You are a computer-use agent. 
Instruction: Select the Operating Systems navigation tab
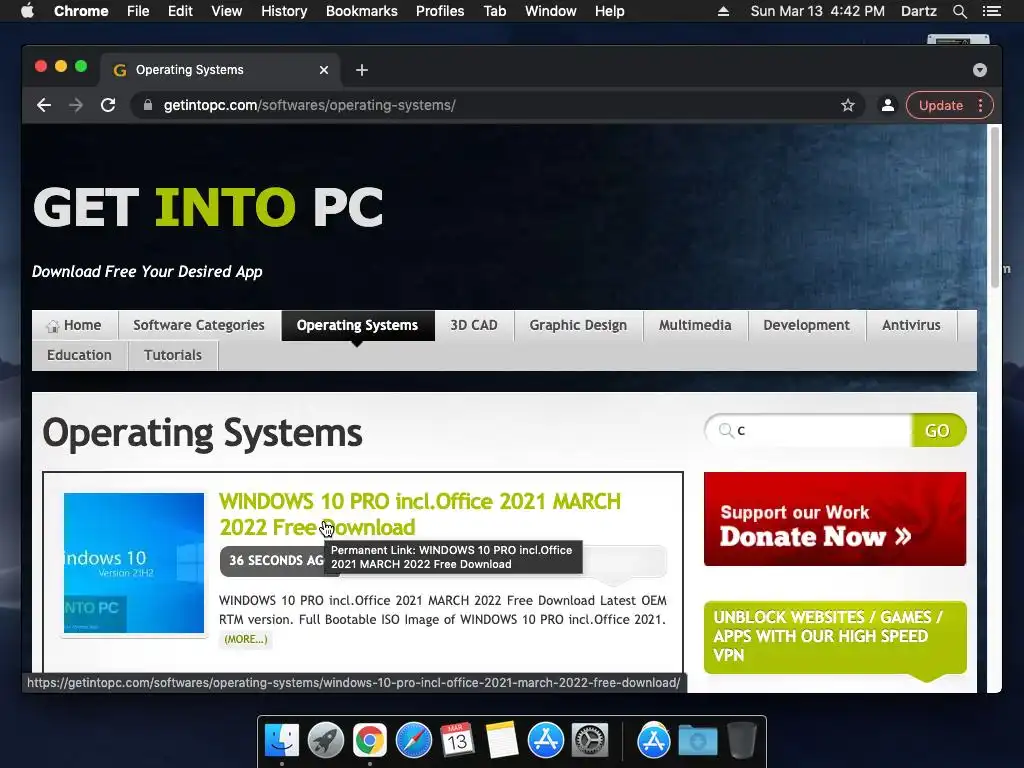[357, 325]
